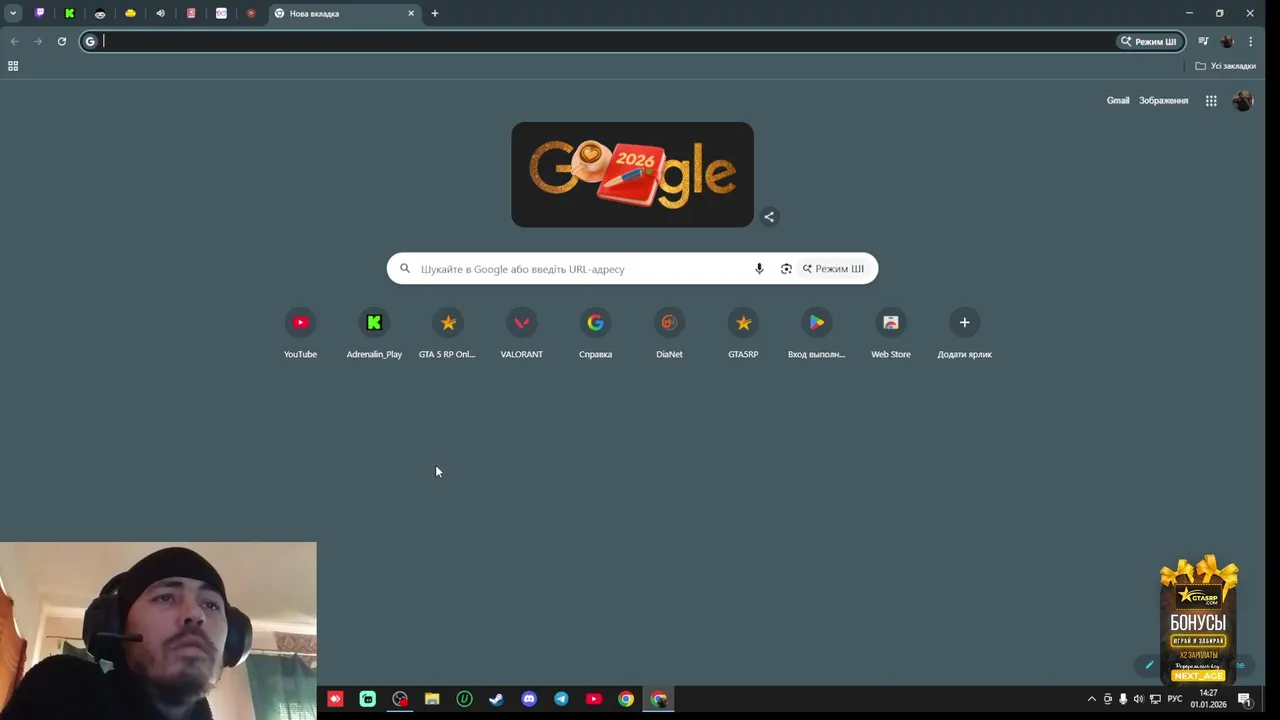This screenshot has width=1280, height=720.
Task: Click 'Додати ярлик' add shortcut button
Action: (x=964, y=333)
